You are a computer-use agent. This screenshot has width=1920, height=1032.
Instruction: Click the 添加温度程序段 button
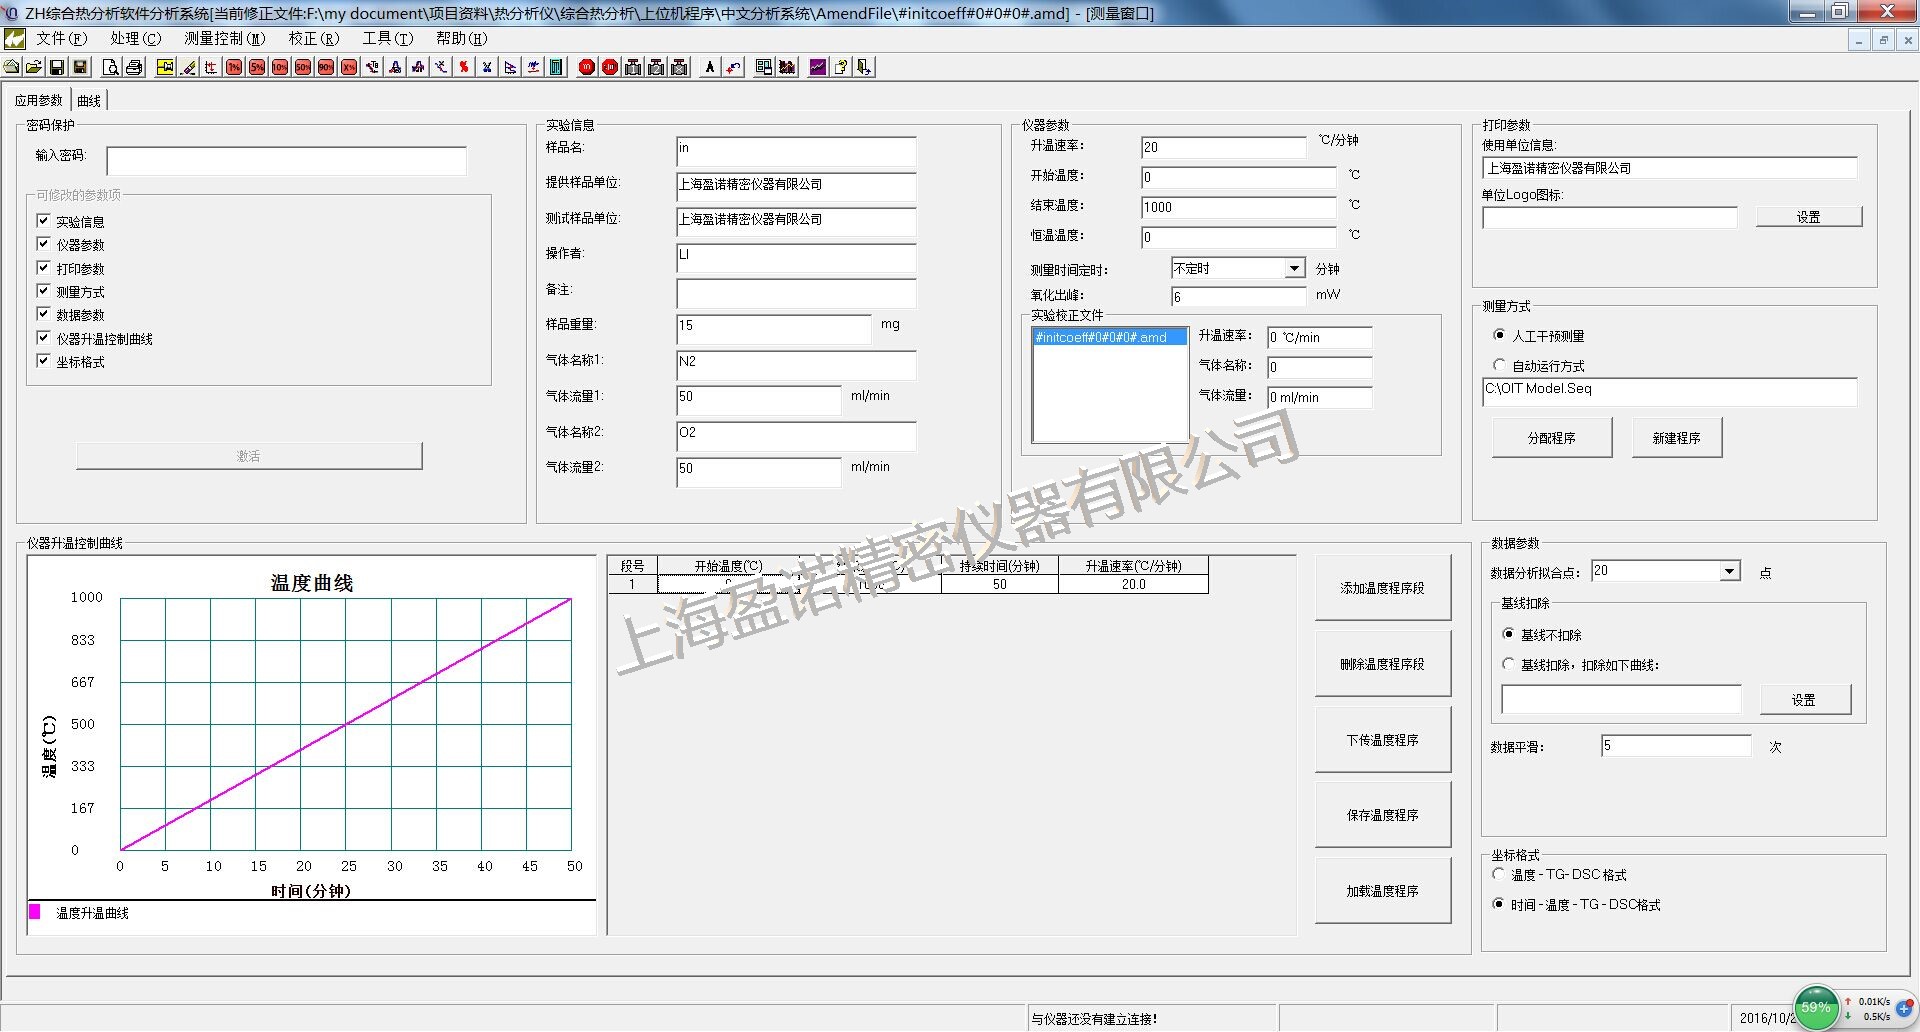[x=1382, y=588]
